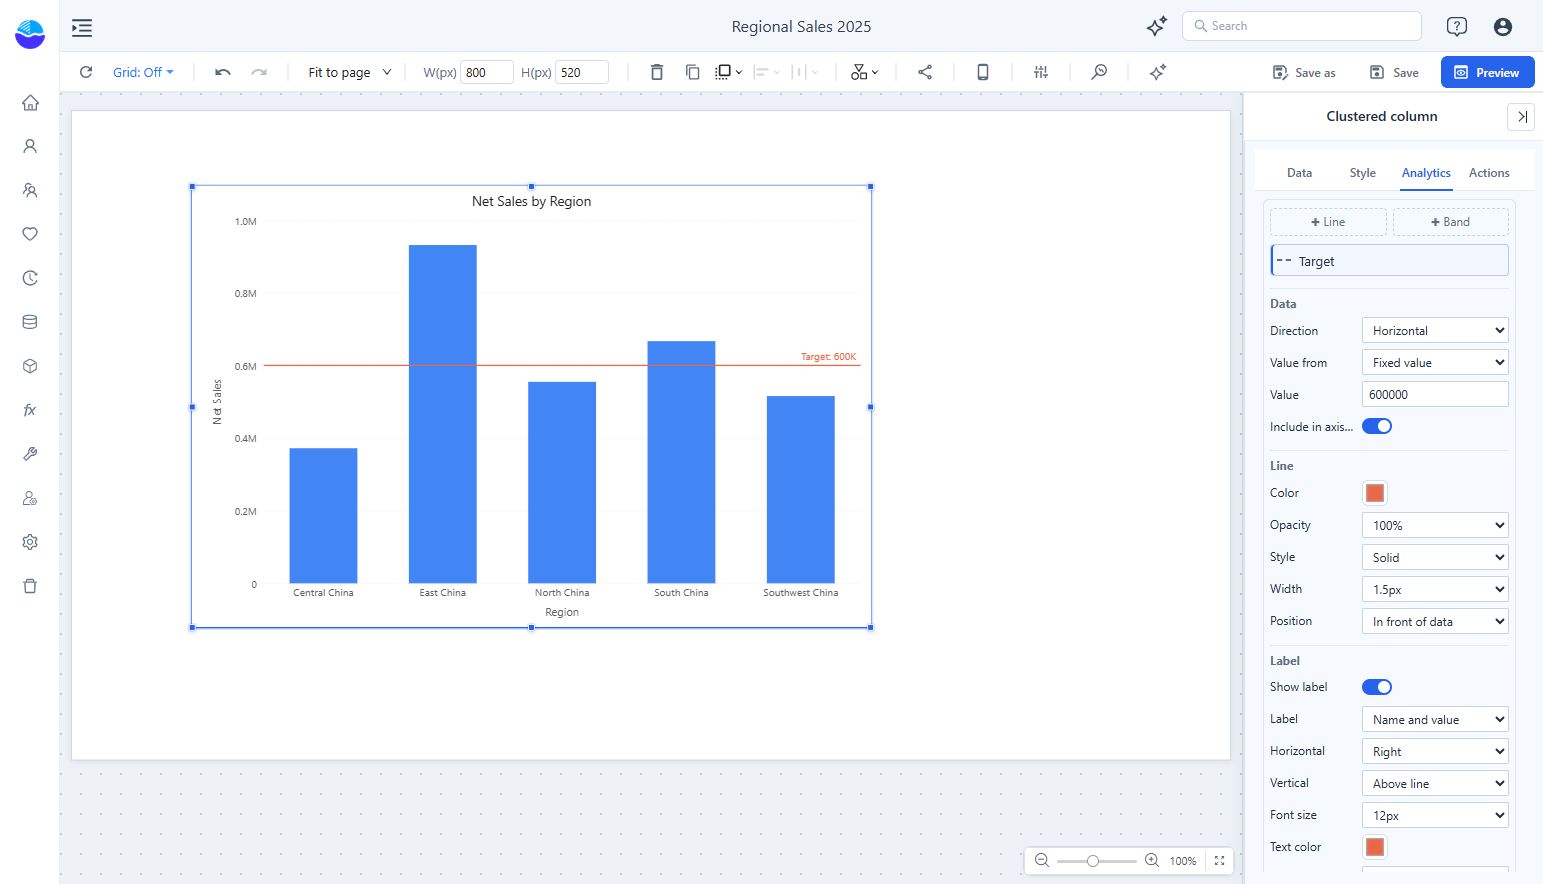Click the Value input field showing 600000
Viewport: 1543px width, 884px height.
(x=1435, y=394)
